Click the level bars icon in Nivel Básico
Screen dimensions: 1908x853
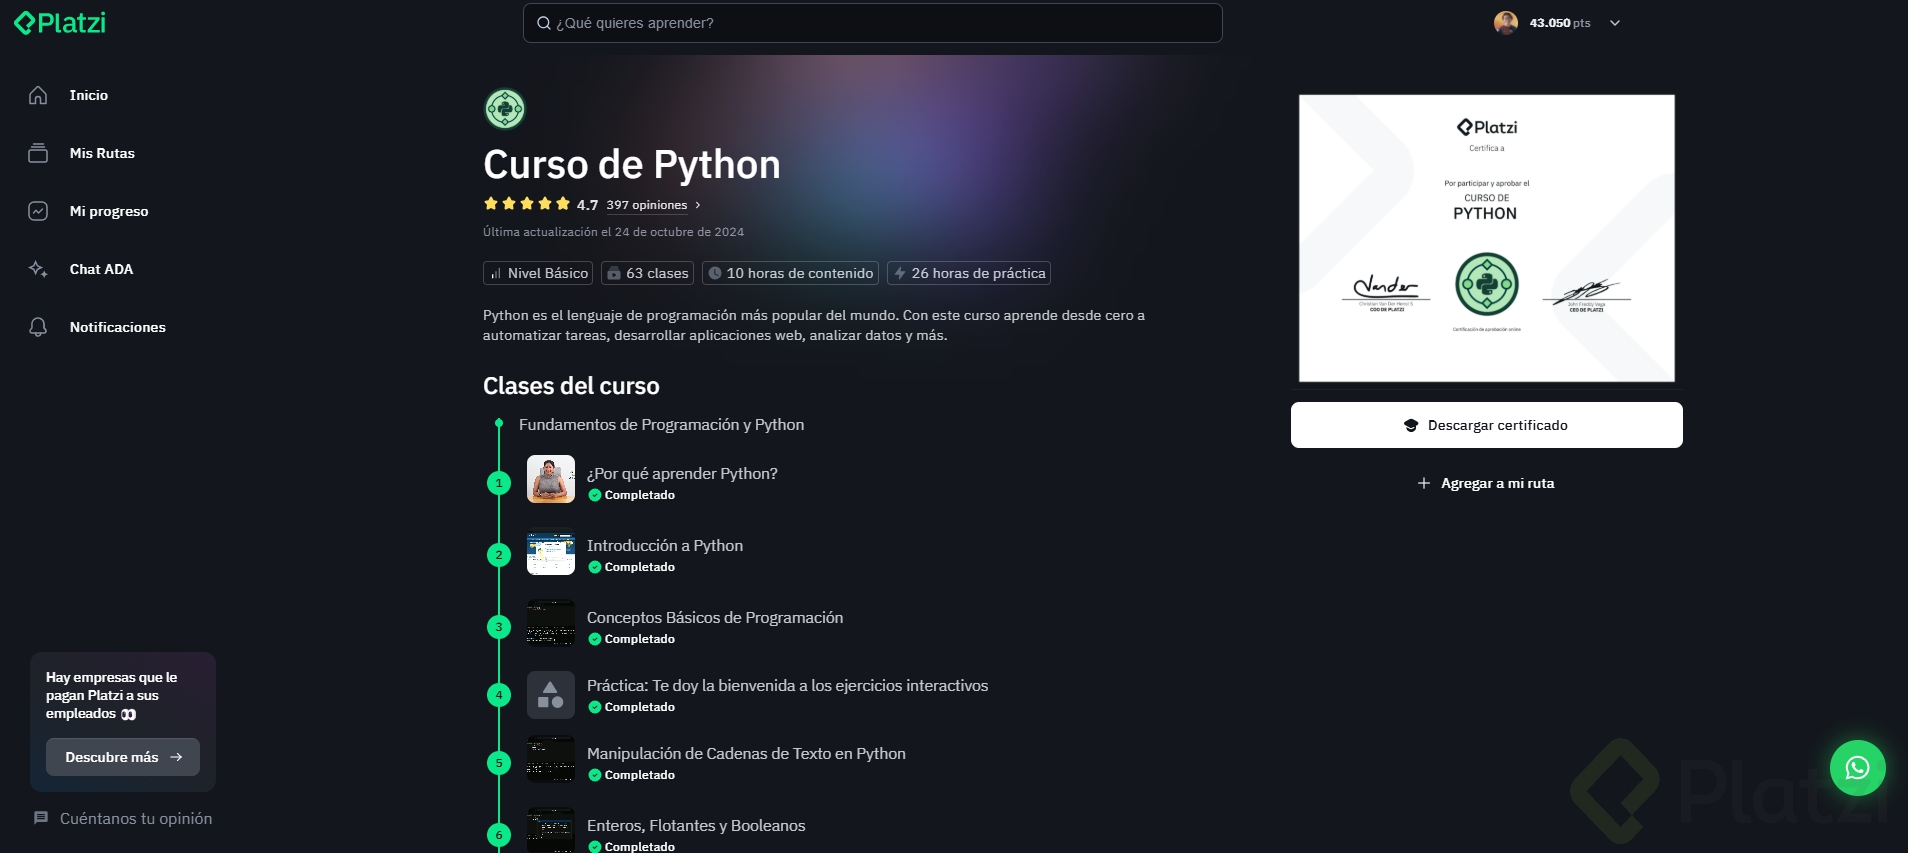coord(496,273)
